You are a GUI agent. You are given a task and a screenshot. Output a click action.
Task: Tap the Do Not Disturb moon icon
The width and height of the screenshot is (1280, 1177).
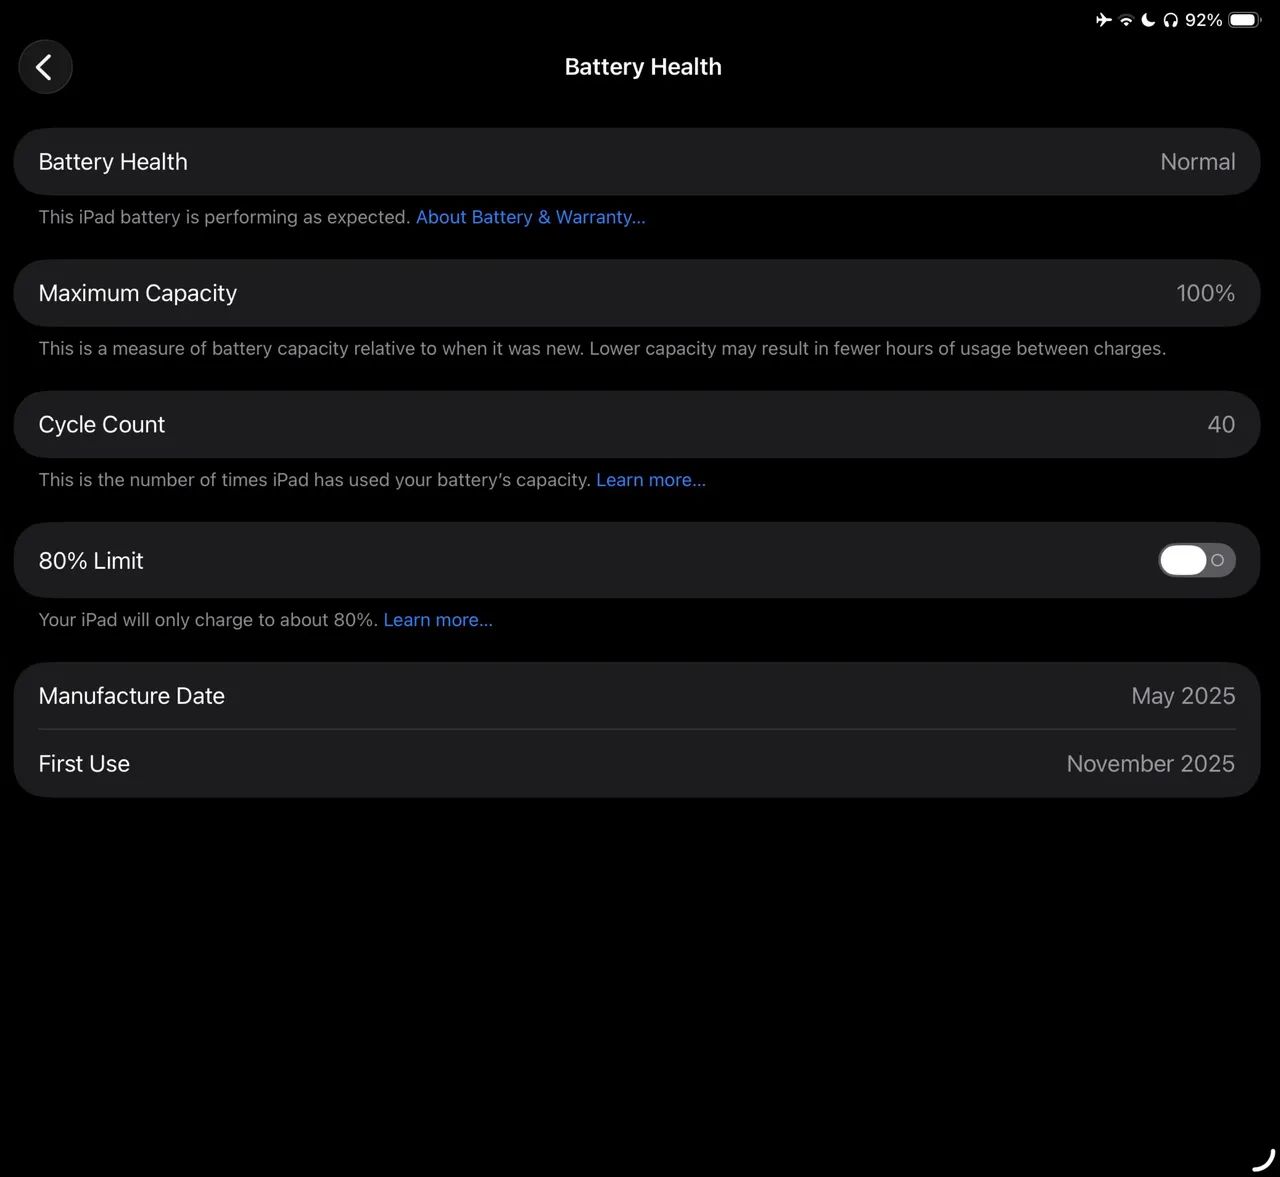click(1148, 20)
